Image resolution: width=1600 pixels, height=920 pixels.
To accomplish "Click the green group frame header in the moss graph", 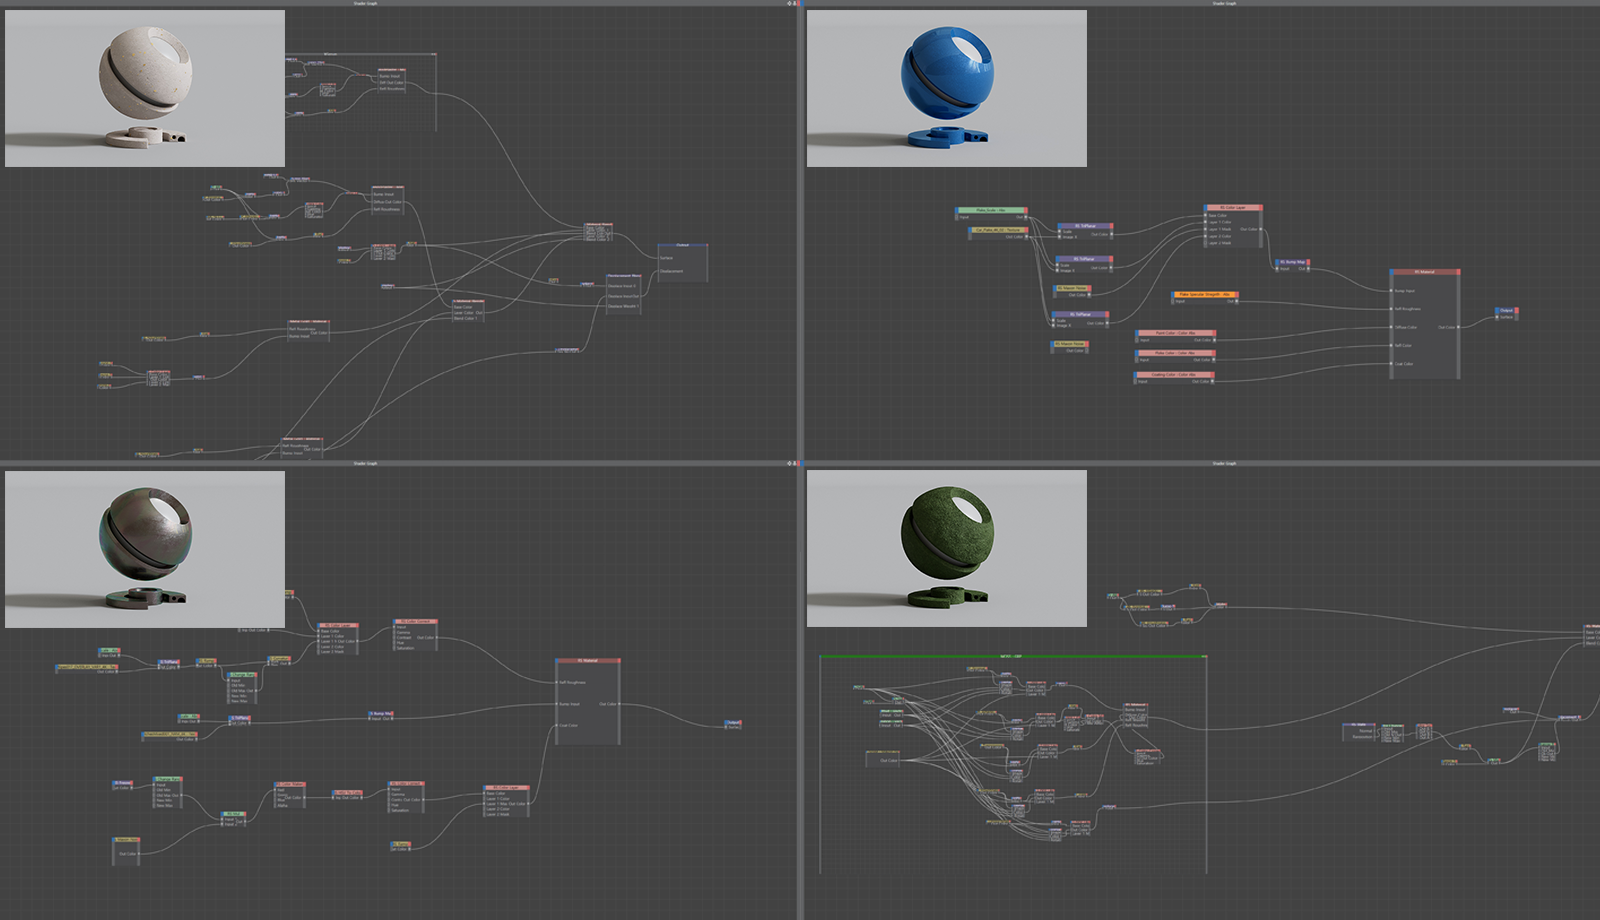I will (x=1012, y=657).
